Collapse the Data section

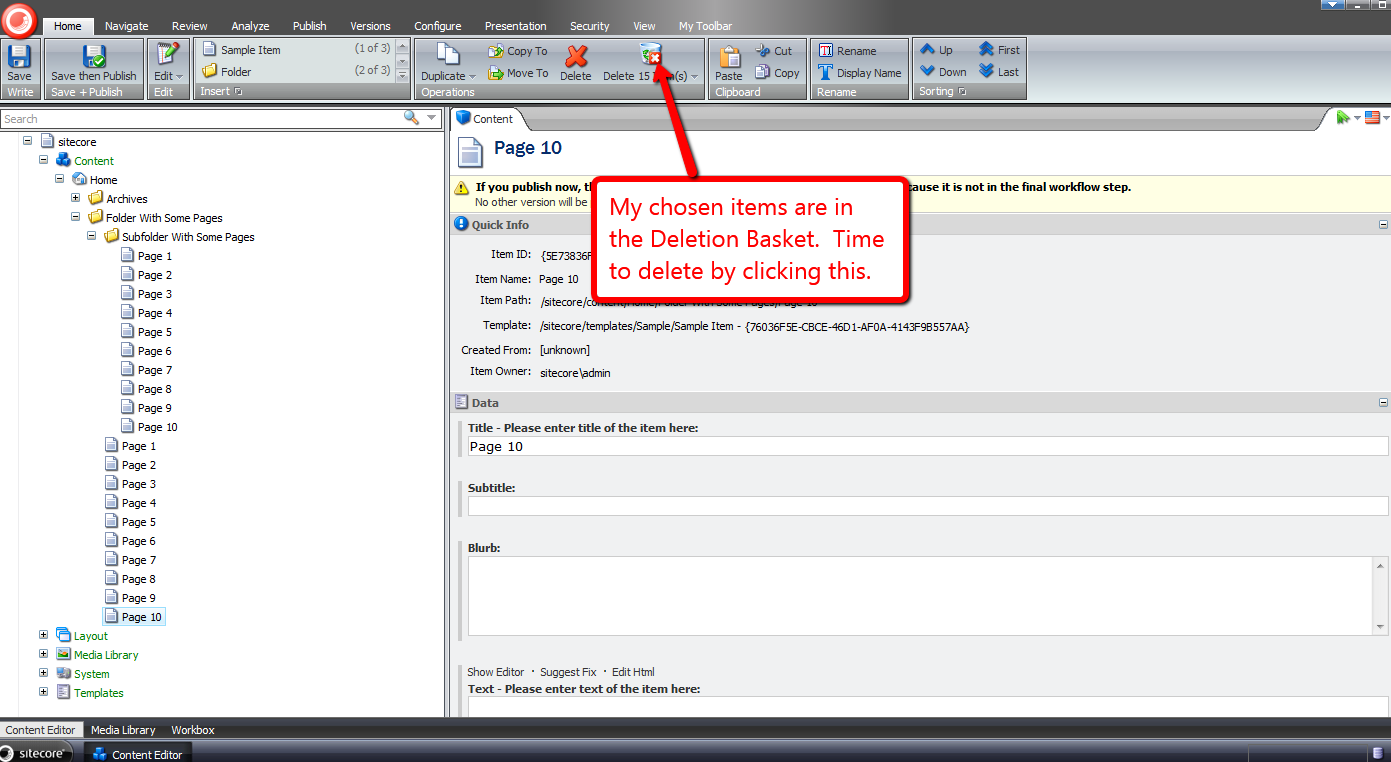tap(1383, 403)
